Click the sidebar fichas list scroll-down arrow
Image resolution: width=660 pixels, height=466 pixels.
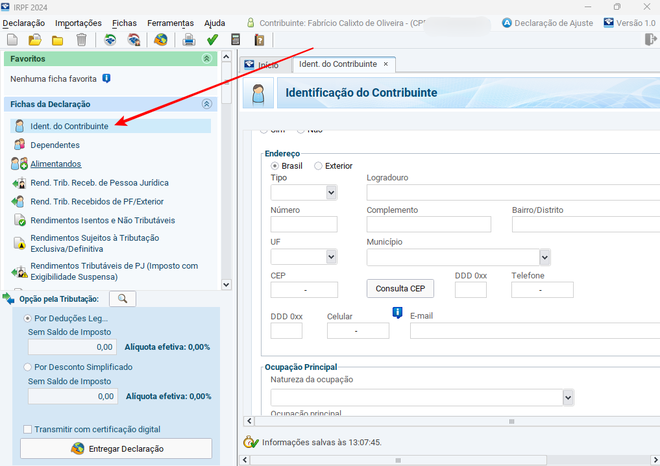point(226,285)
